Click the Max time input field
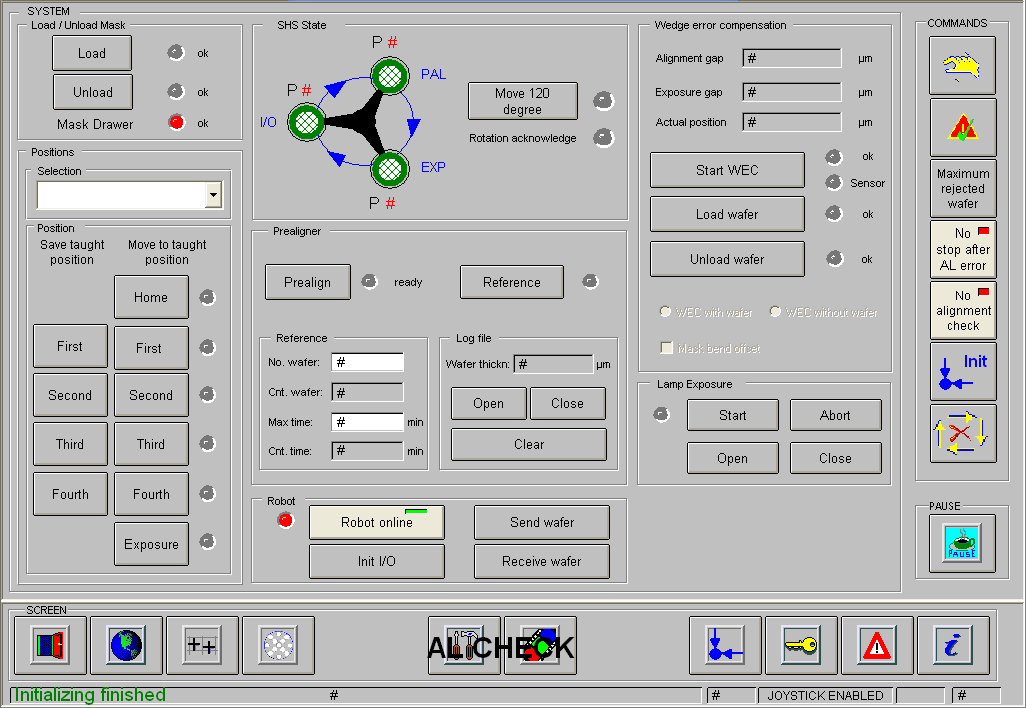 coord(367,422)
